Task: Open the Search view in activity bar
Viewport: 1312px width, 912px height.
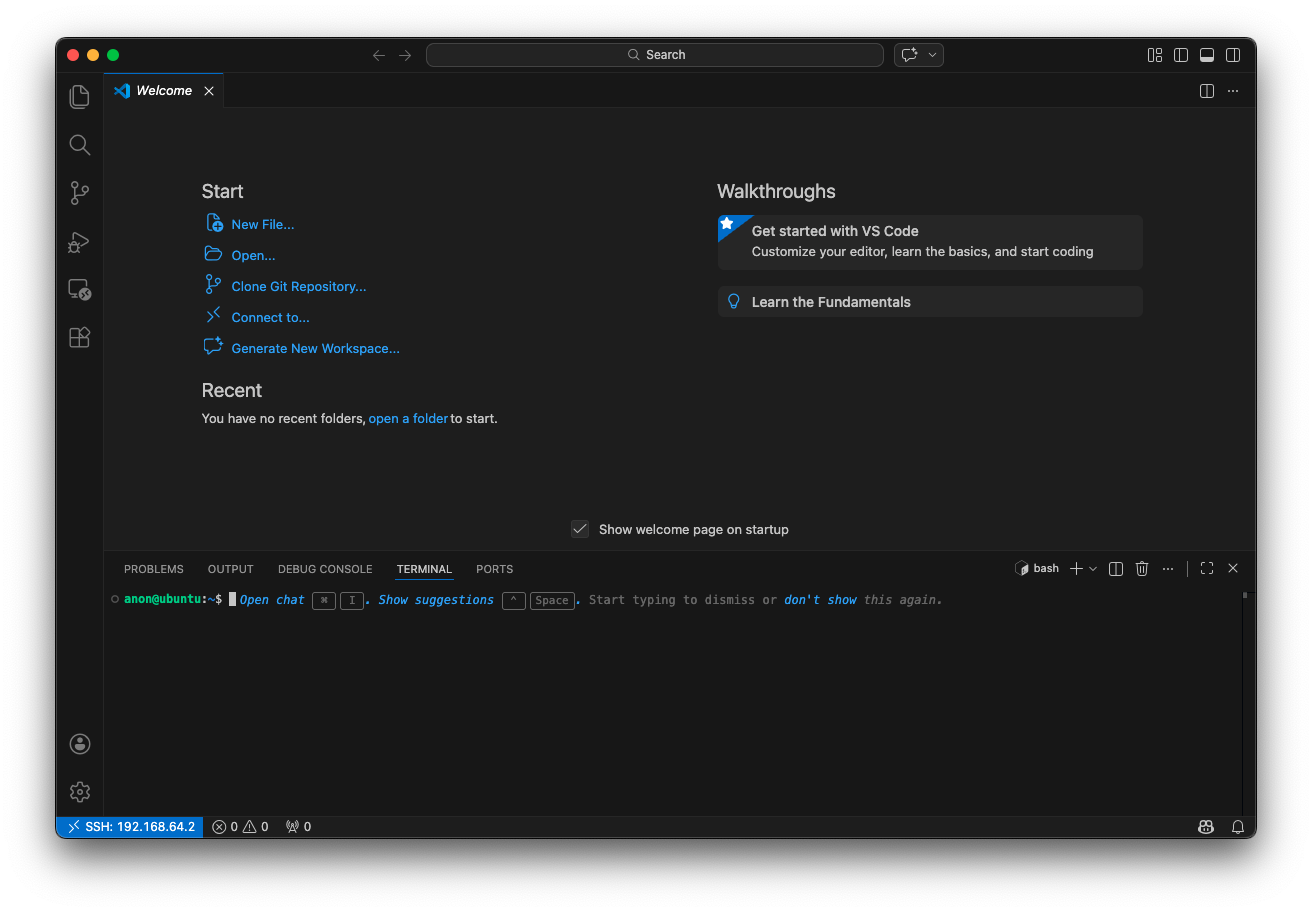Action: [80, 145]
